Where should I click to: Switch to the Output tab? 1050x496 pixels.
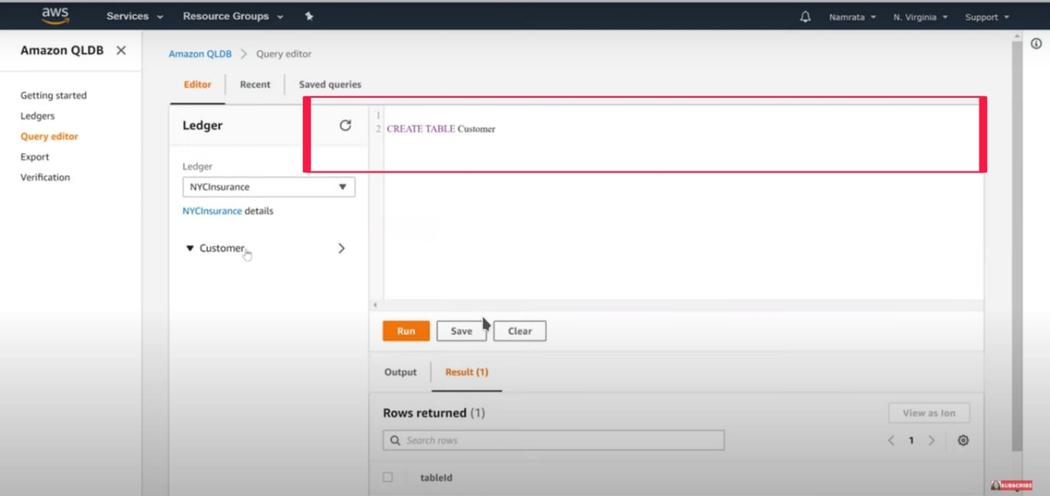(400, 372)
